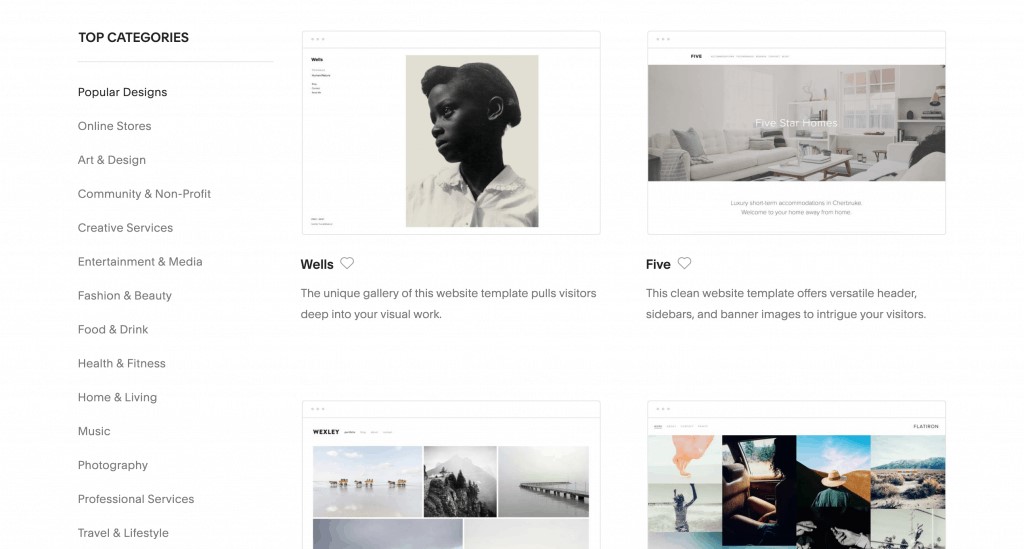The width and height of the screenshot is (1024, 549).
Task: Favorite the Wells template heart icon
Action: click(x=347, y=263)
